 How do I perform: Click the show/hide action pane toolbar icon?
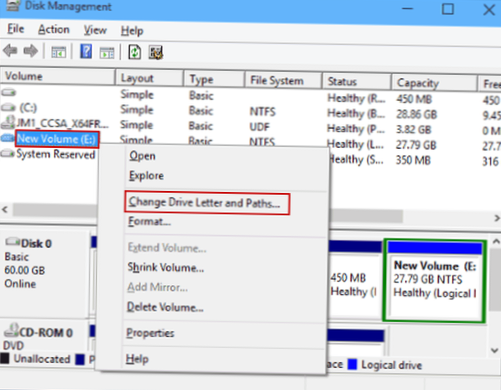click(107, 53)
